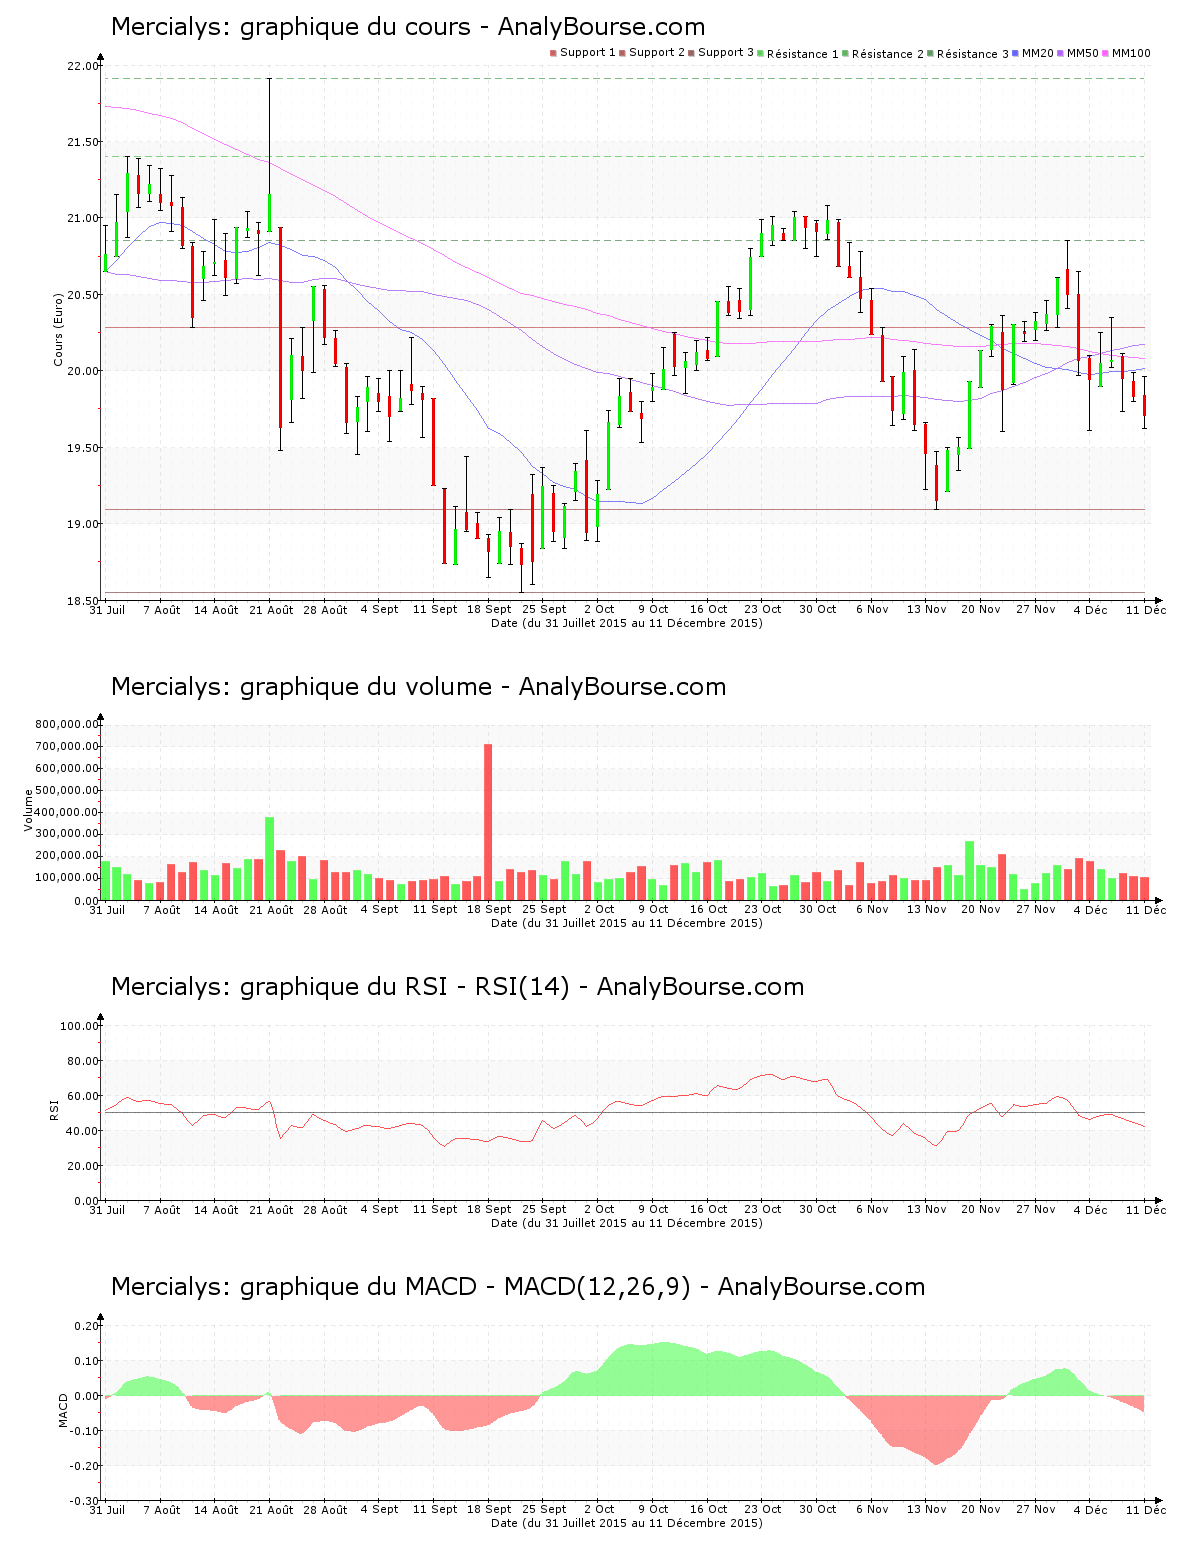Screen dimensions: 1200x1550
Task: Click the 200,000.00 tick on volume axis
Action: 67,856
